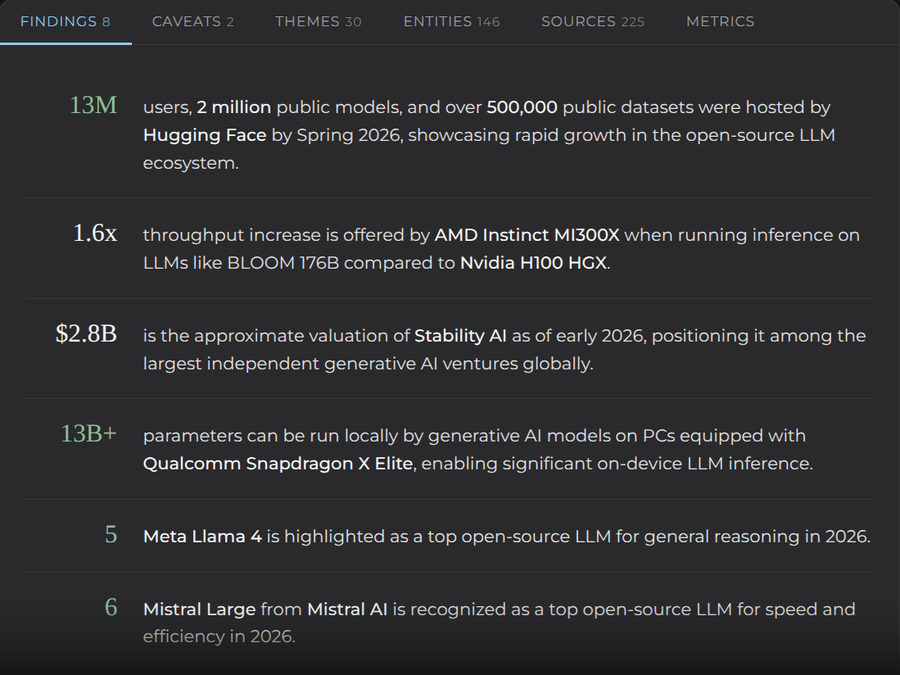Click the bold Mistral AI entity
This screenshot has height=675, width=900.
347,610
